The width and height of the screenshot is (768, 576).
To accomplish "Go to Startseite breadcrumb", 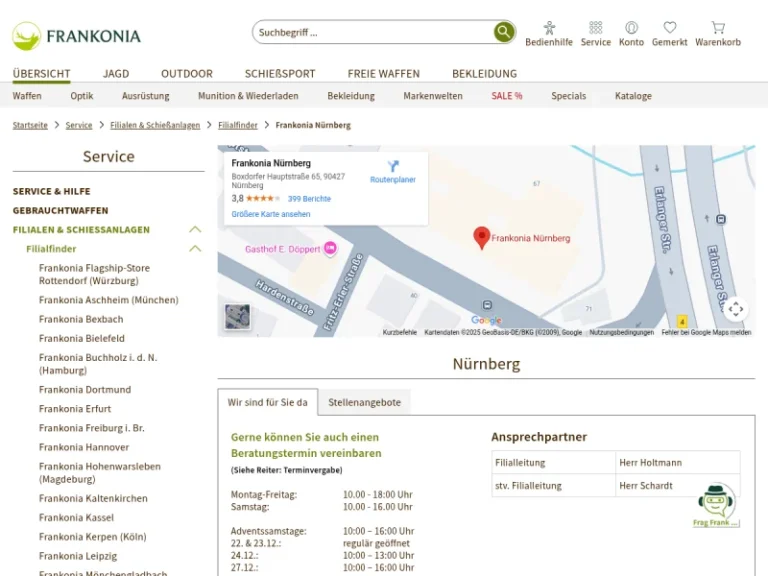I will tap(30, 125).
